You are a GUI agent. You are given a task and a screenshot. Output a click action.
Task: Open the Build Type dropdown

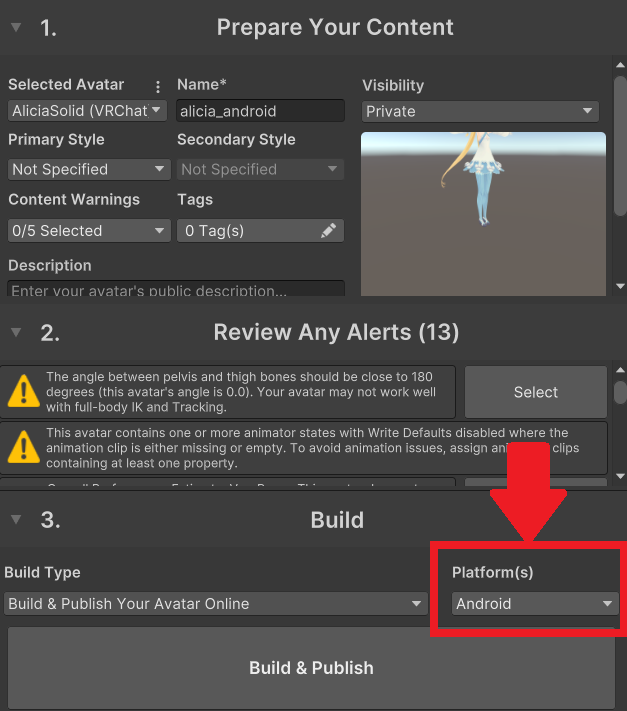(215, 604)
